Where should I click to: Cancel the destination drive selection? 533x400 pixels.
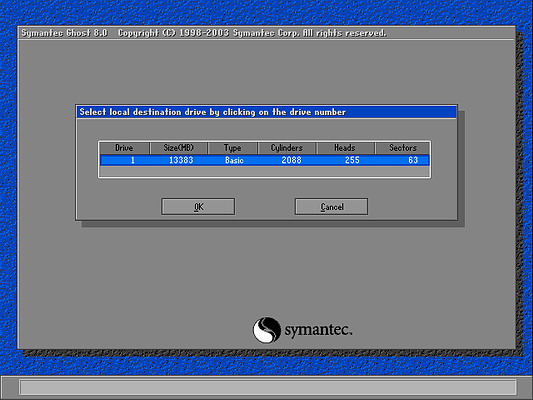[331, 207]
